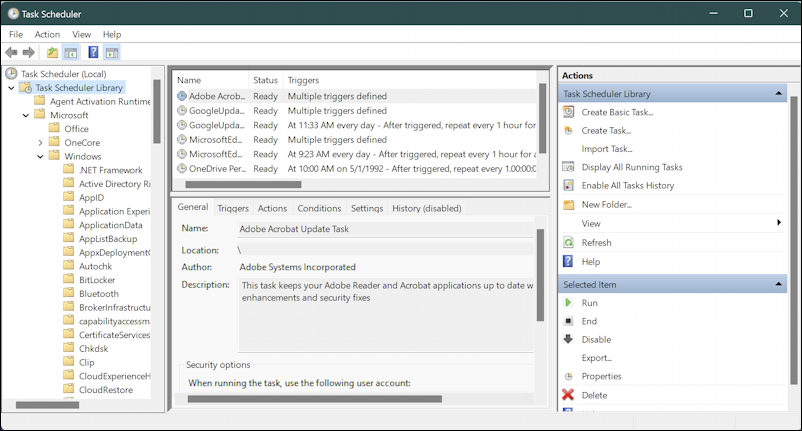Click the Disable action link
The image size is (802, 431).
(x=596, y=339)
